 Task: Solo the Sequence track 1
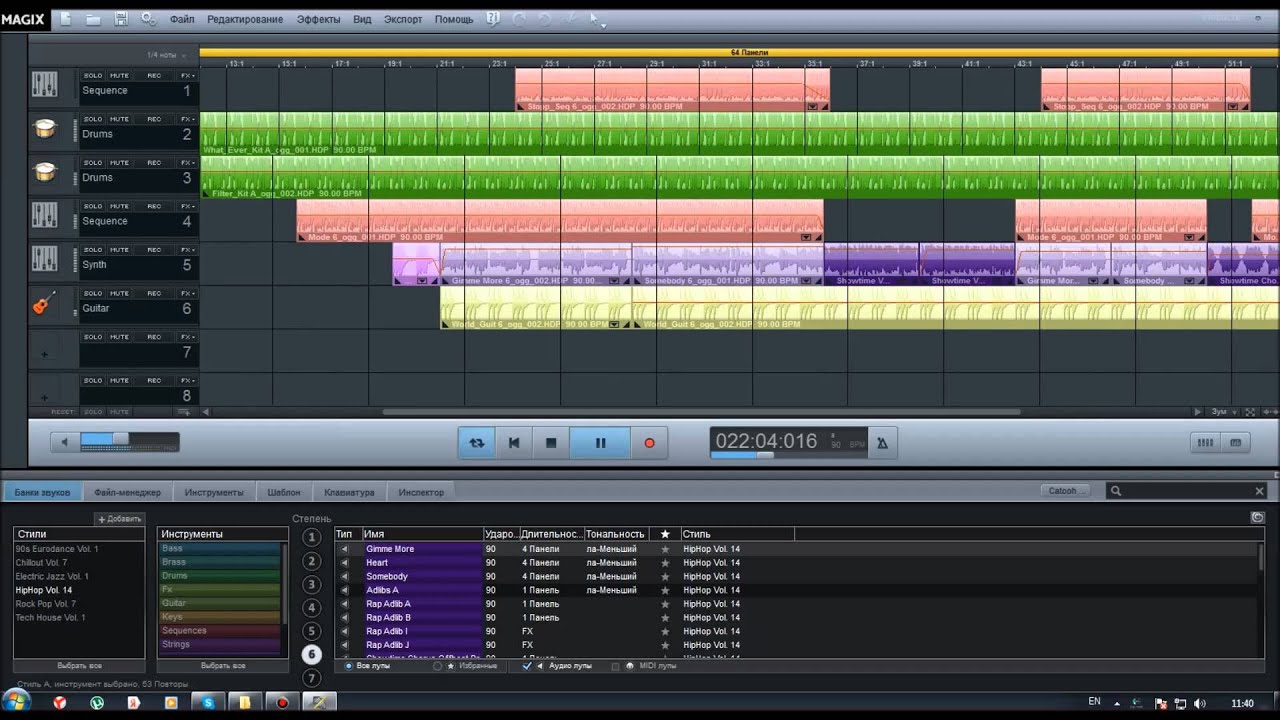(93, 76)
